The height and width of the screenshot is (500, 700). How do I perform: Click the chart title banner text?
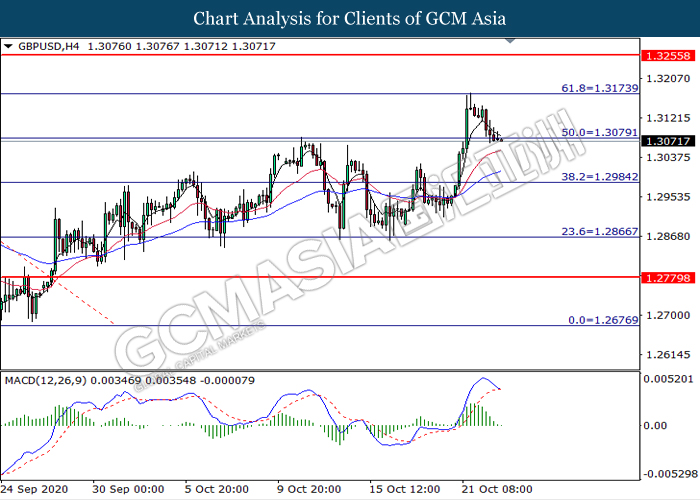click(349, 19)
